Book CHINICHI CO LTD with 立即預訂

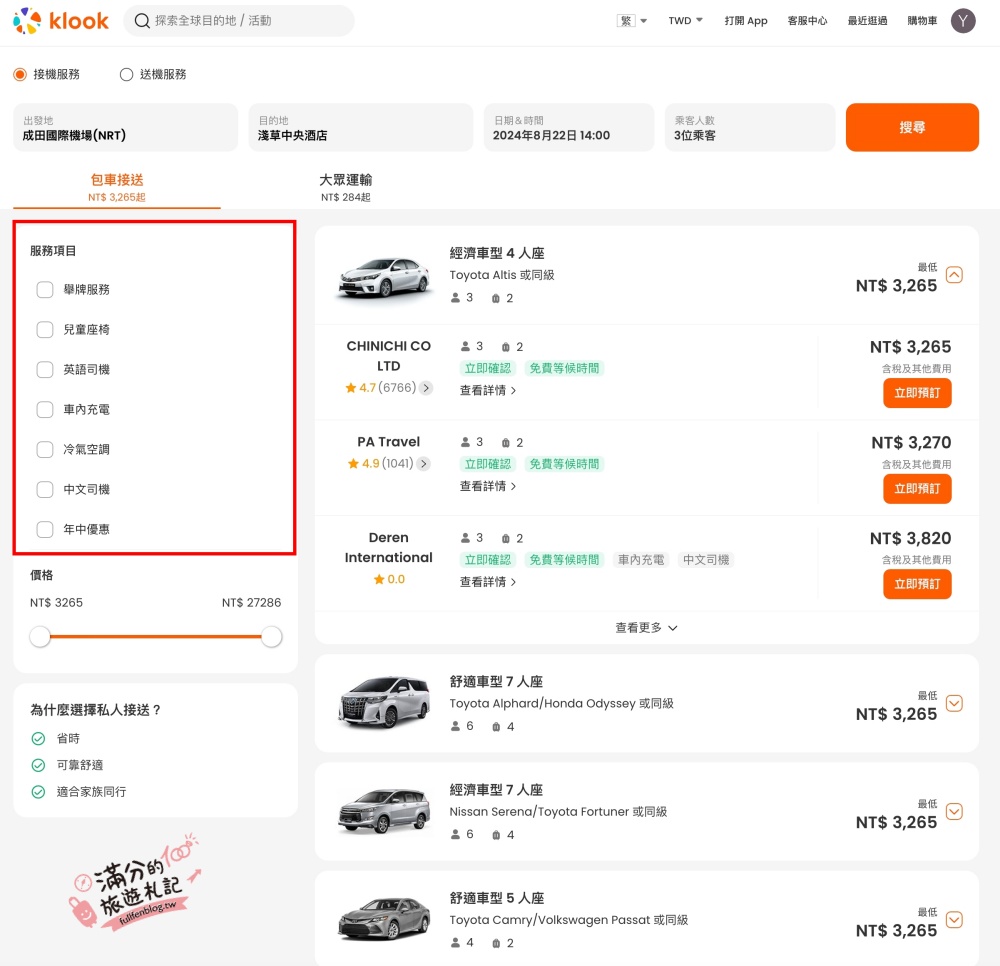(917, 393)
